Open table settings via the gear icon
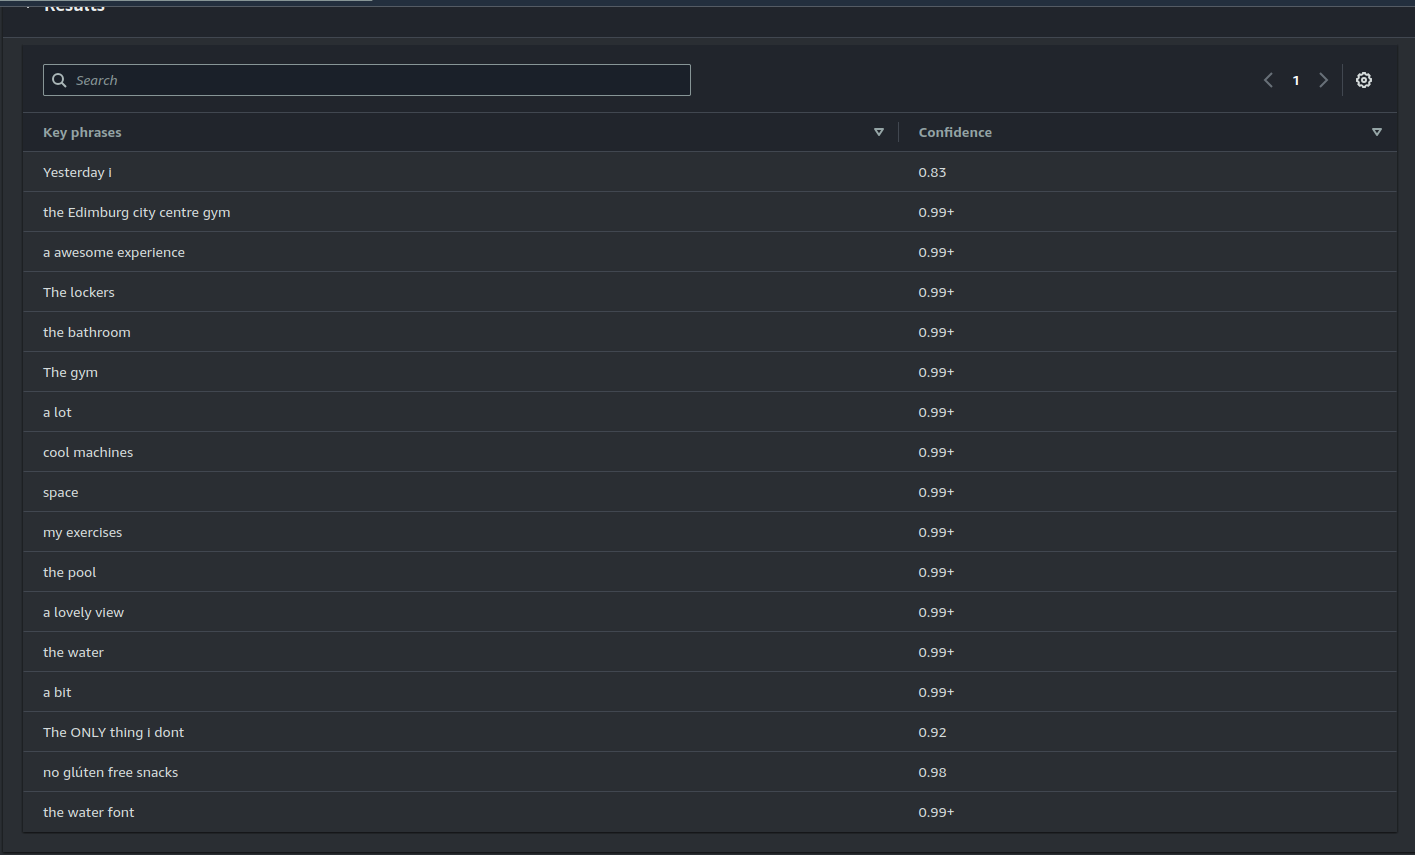 pos(1363,80)
